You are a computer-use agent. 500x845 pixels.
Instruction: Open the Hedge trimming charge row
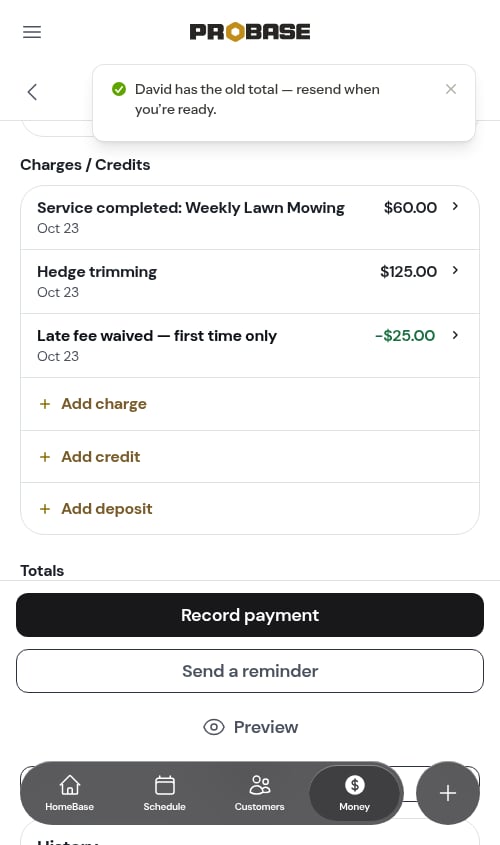[x=250, y=281]
